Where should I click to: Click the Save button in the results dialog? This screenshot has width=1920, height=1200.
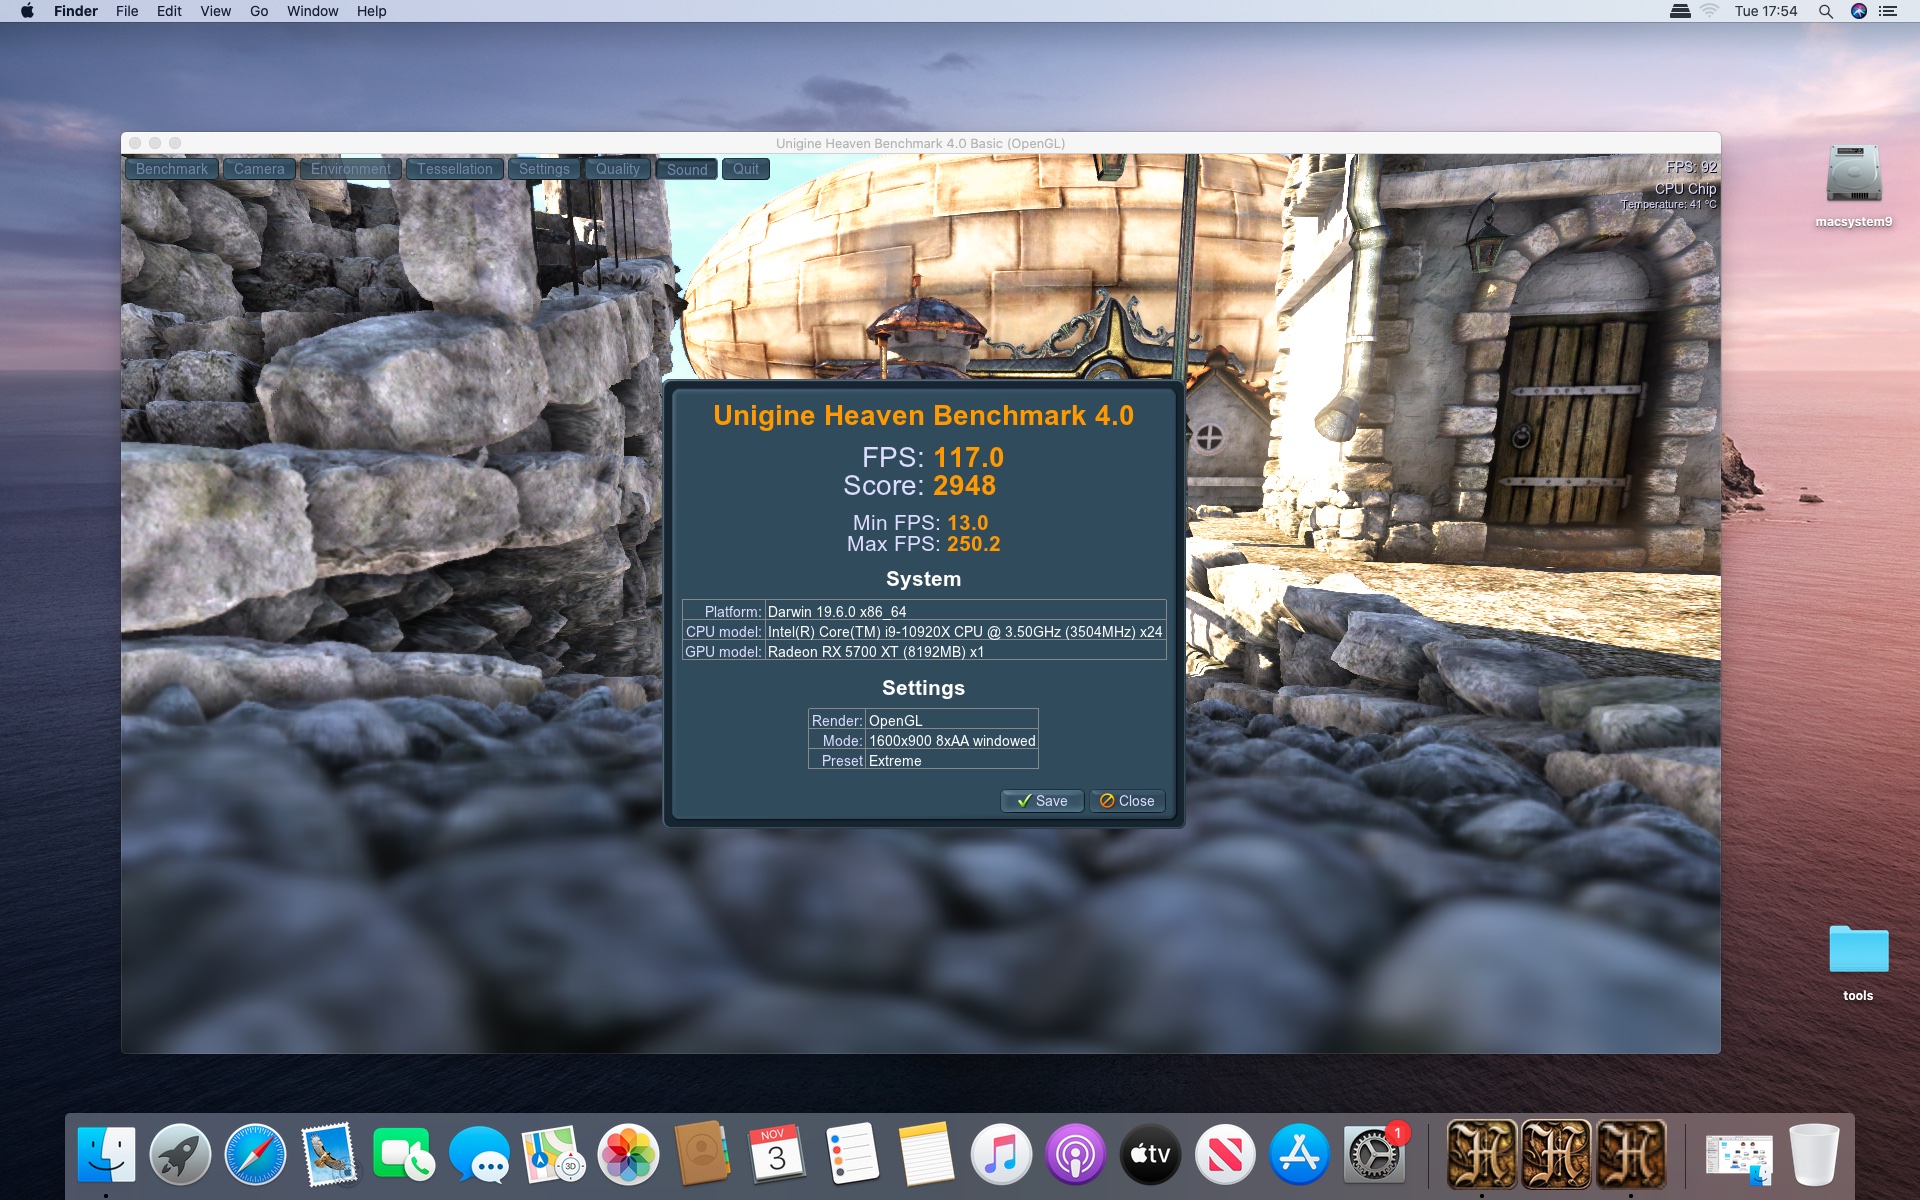(x=1042, y=801)
